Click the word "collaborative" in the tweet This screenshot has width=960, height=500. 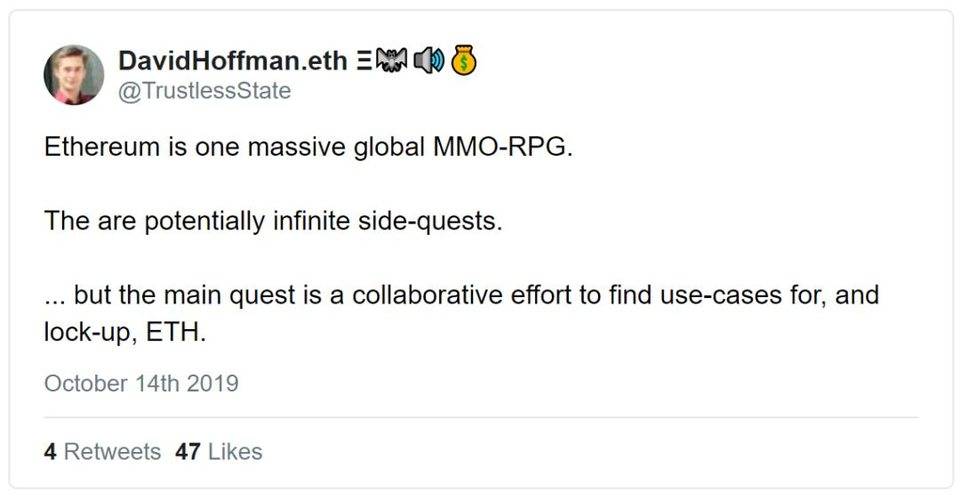pos(441,297)
